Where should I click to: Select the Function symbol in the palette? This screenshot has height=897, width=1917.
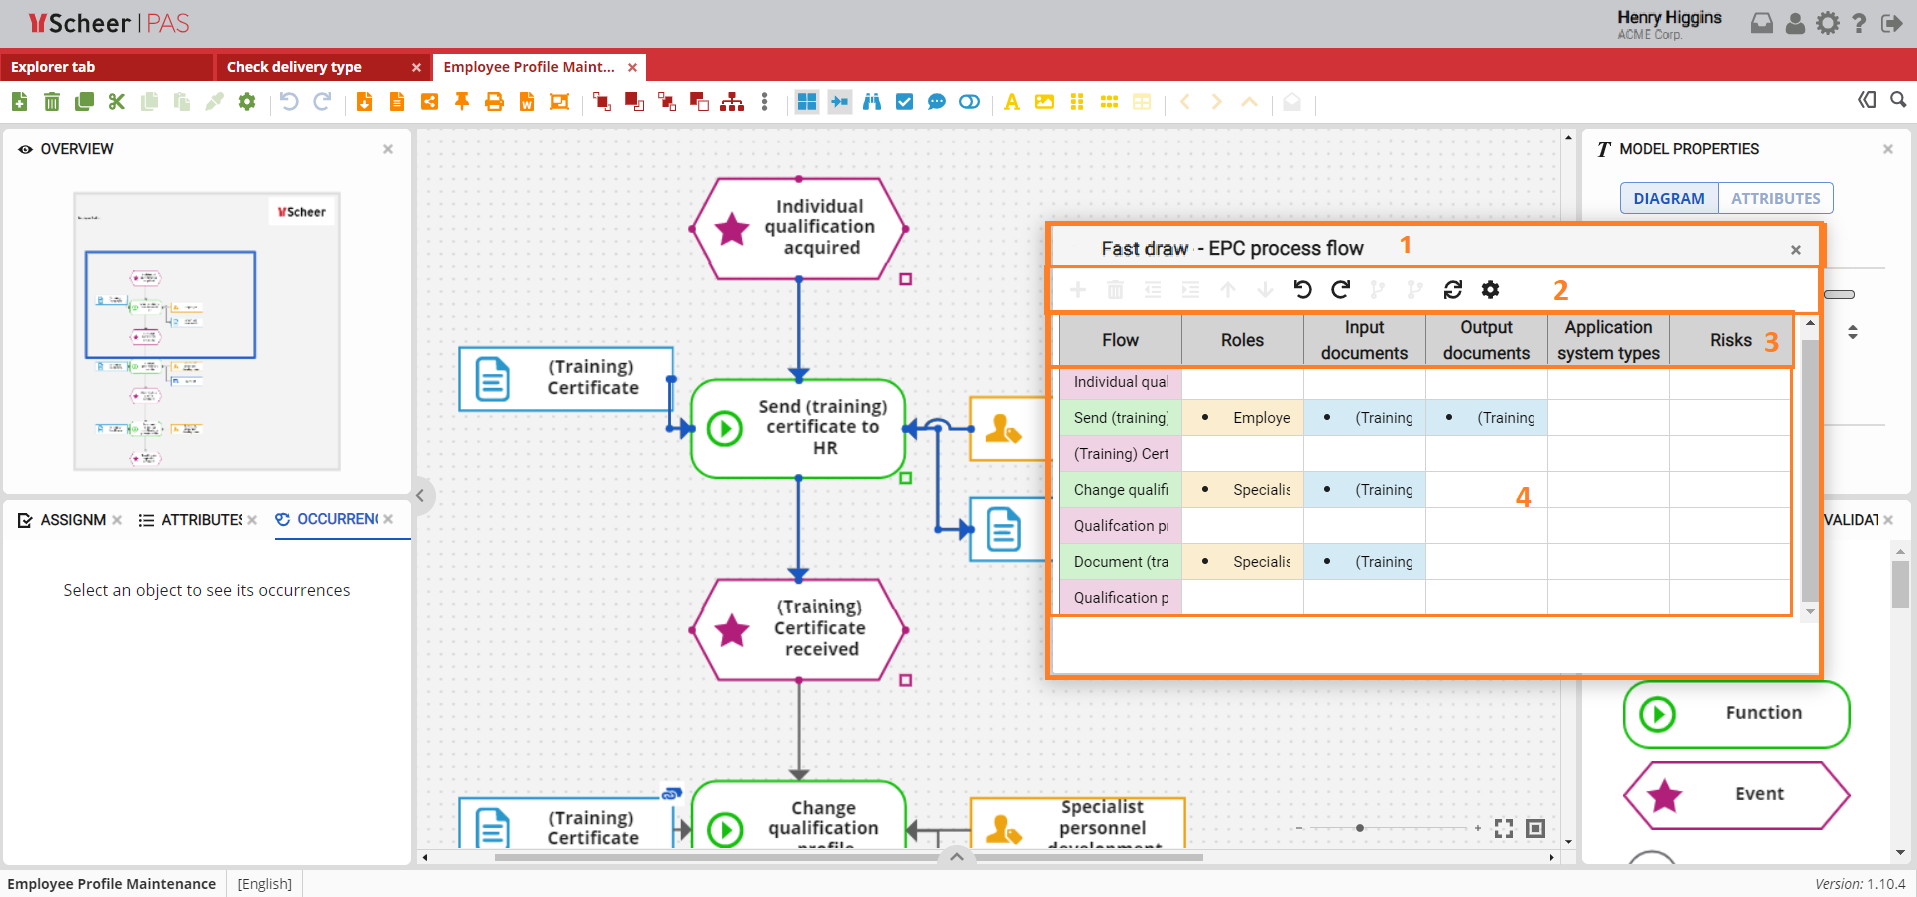(1736, 714)
